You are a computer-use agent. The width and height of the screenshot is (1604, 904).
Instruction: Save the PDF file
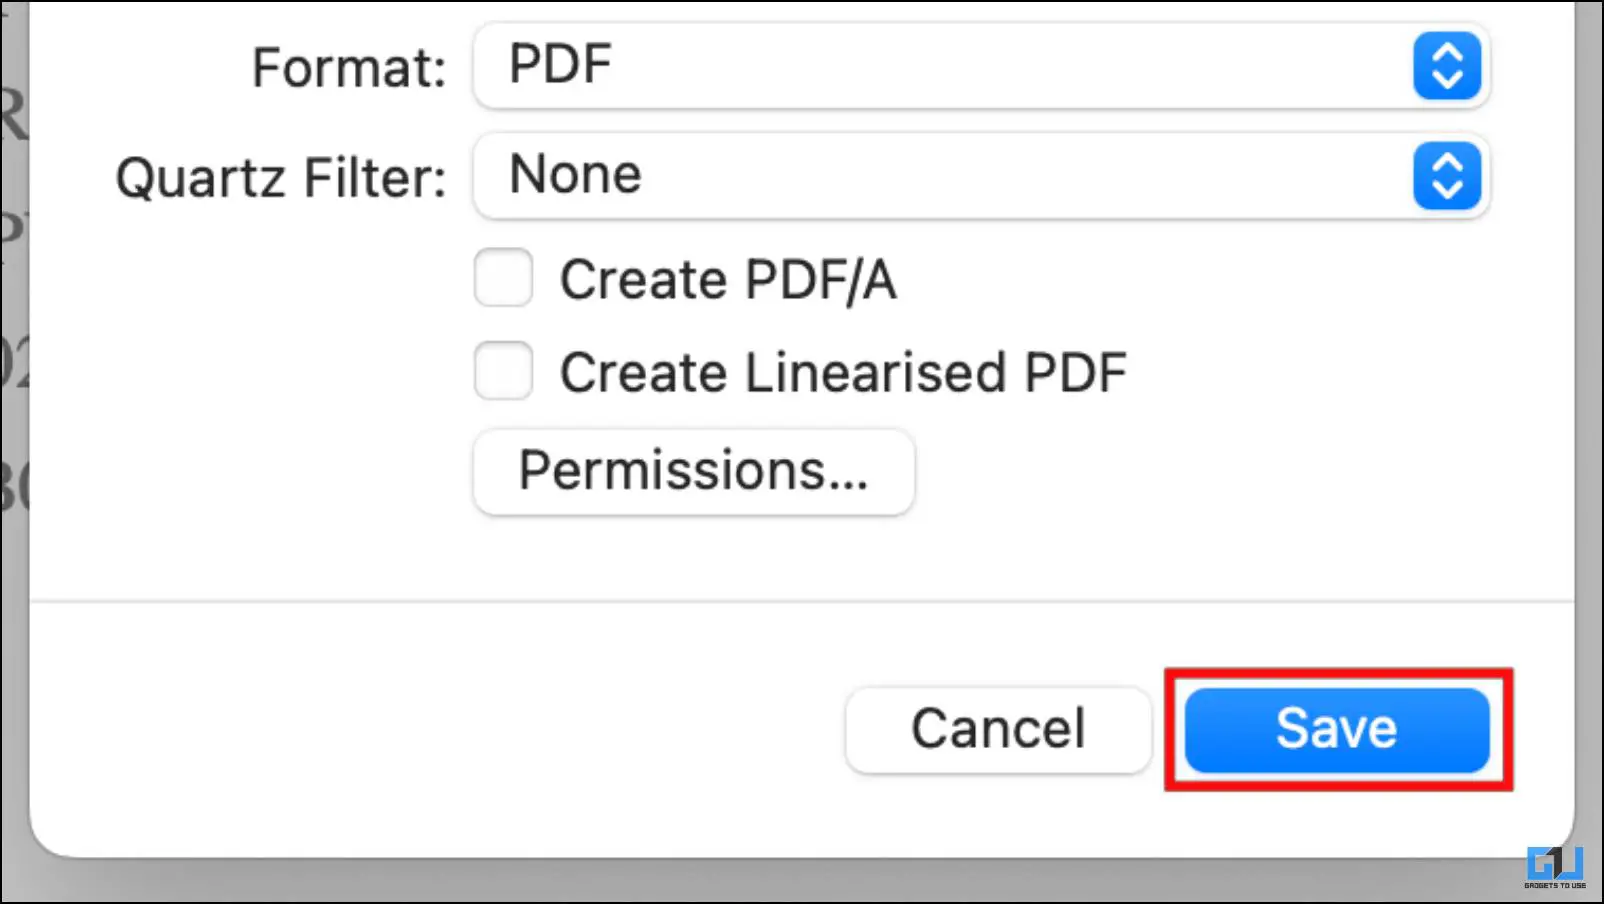pyautogui.click(x=1337, y=729)
